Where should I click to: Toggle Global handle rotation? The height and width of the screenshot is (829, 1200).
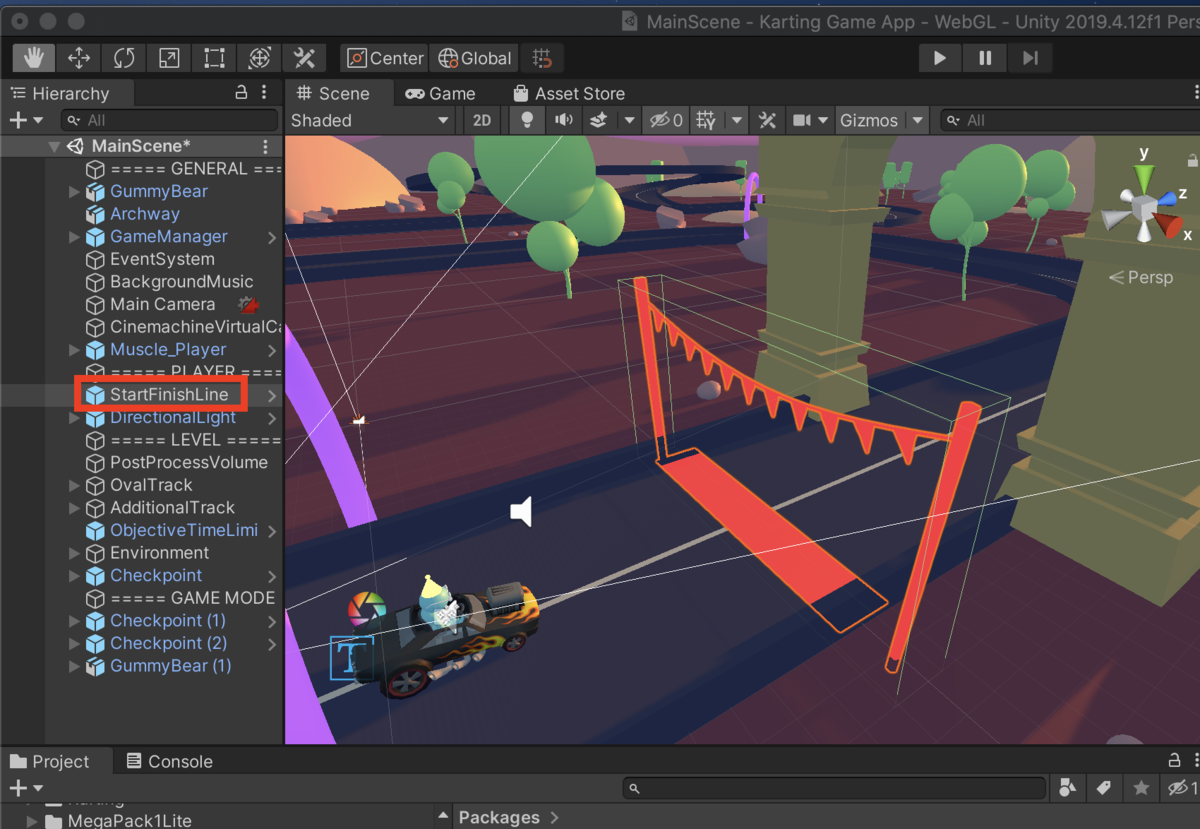pyautogui.click(x=475, y=58)
